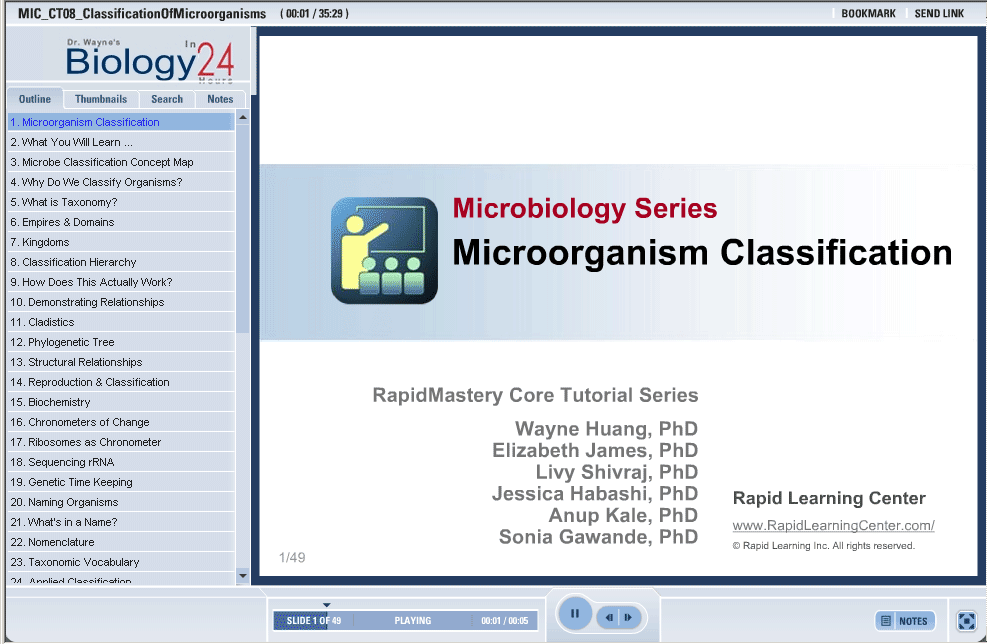987x644 pixels.
Task: Open the www.RapidLearningCenter.com link
Action: 833,526
